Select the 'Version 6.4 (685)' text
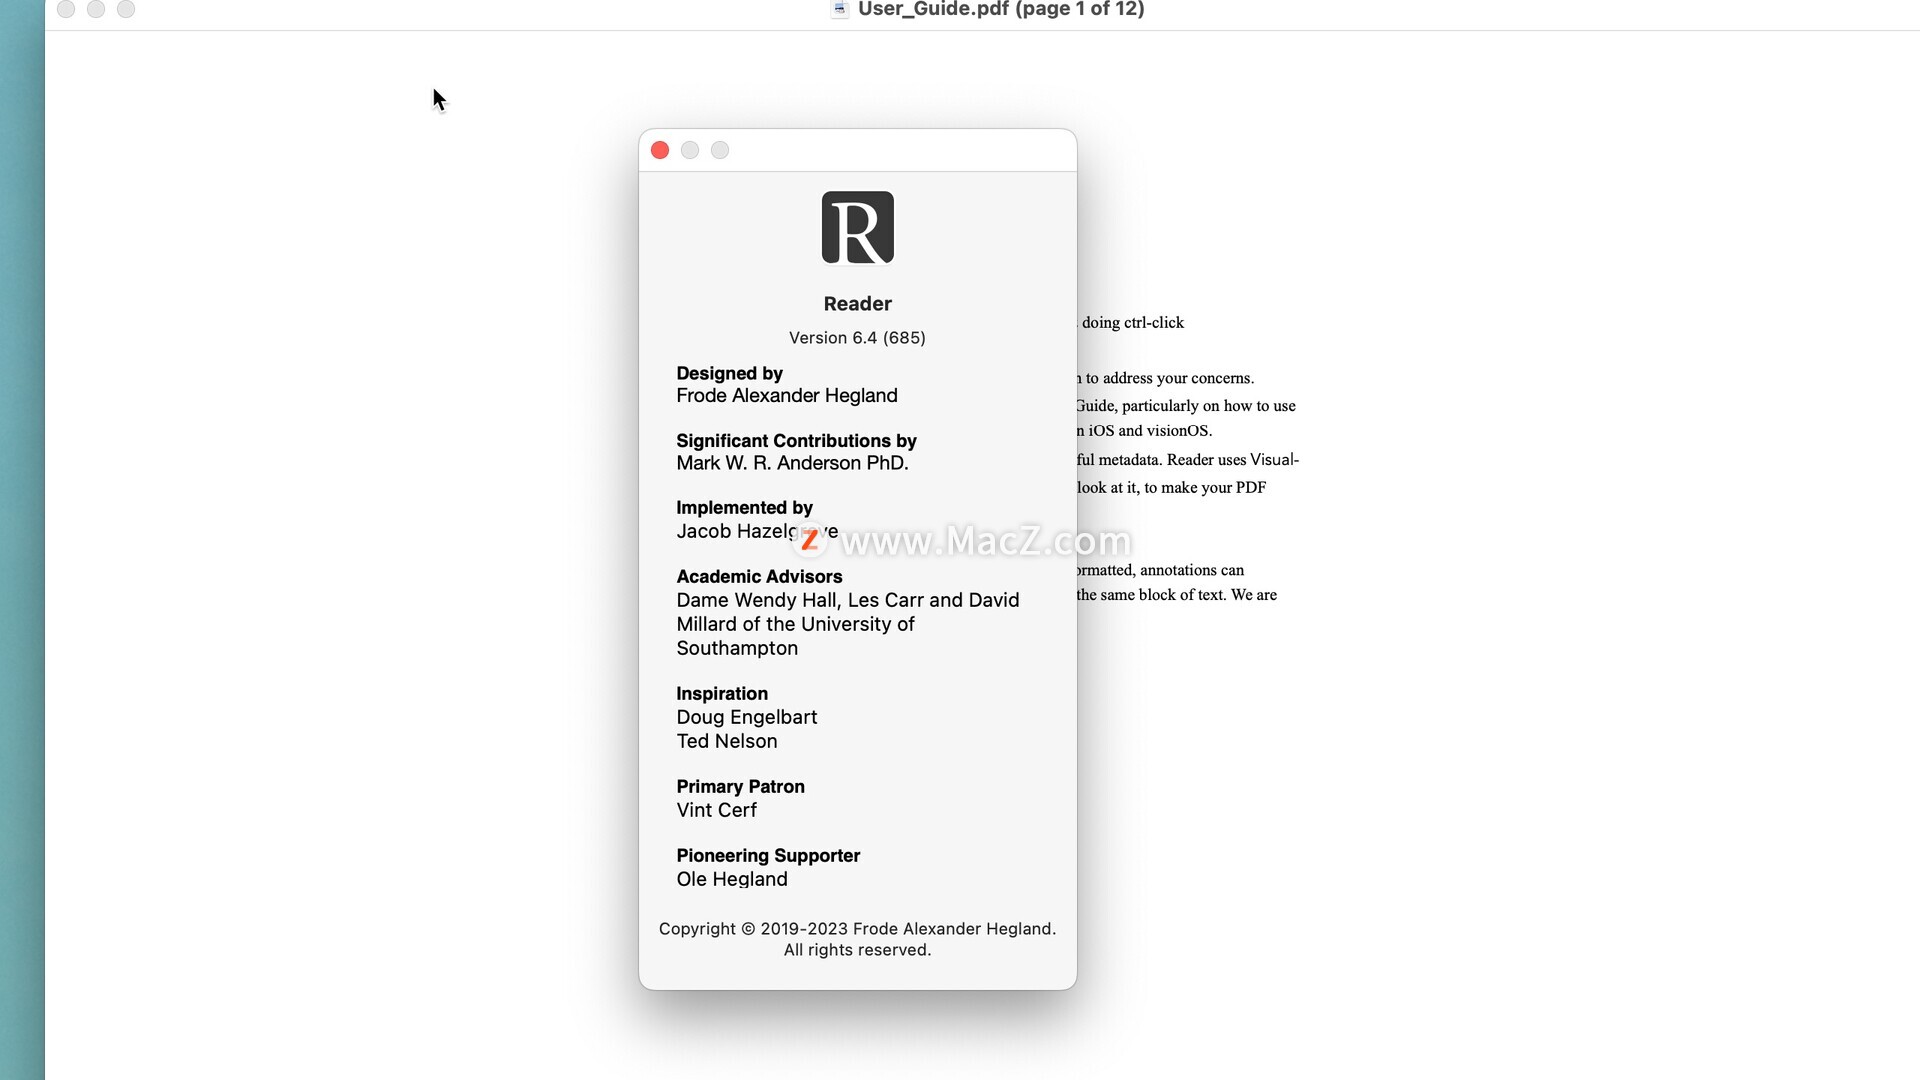The height and width of the screenshot is (1080, 1920). [858, 338]
